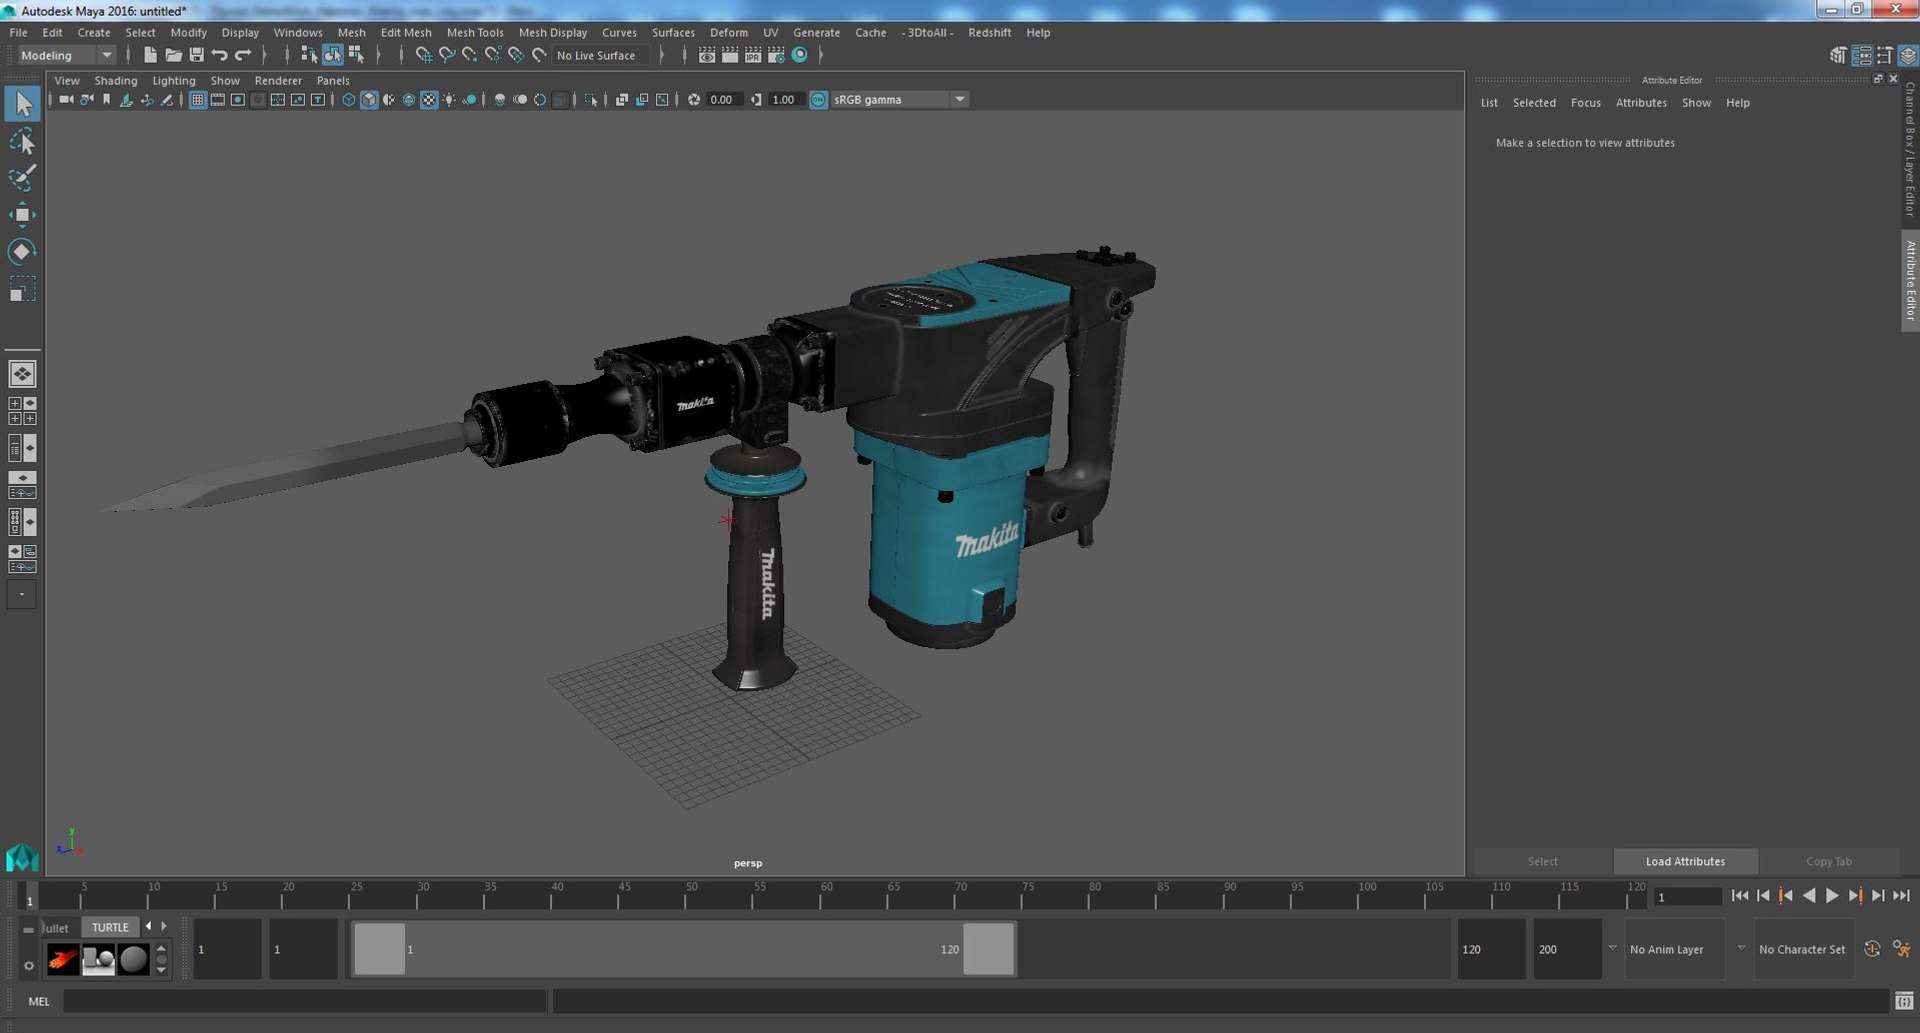Click the range slider left handle

pyautogui.click(x=380, y=949)
